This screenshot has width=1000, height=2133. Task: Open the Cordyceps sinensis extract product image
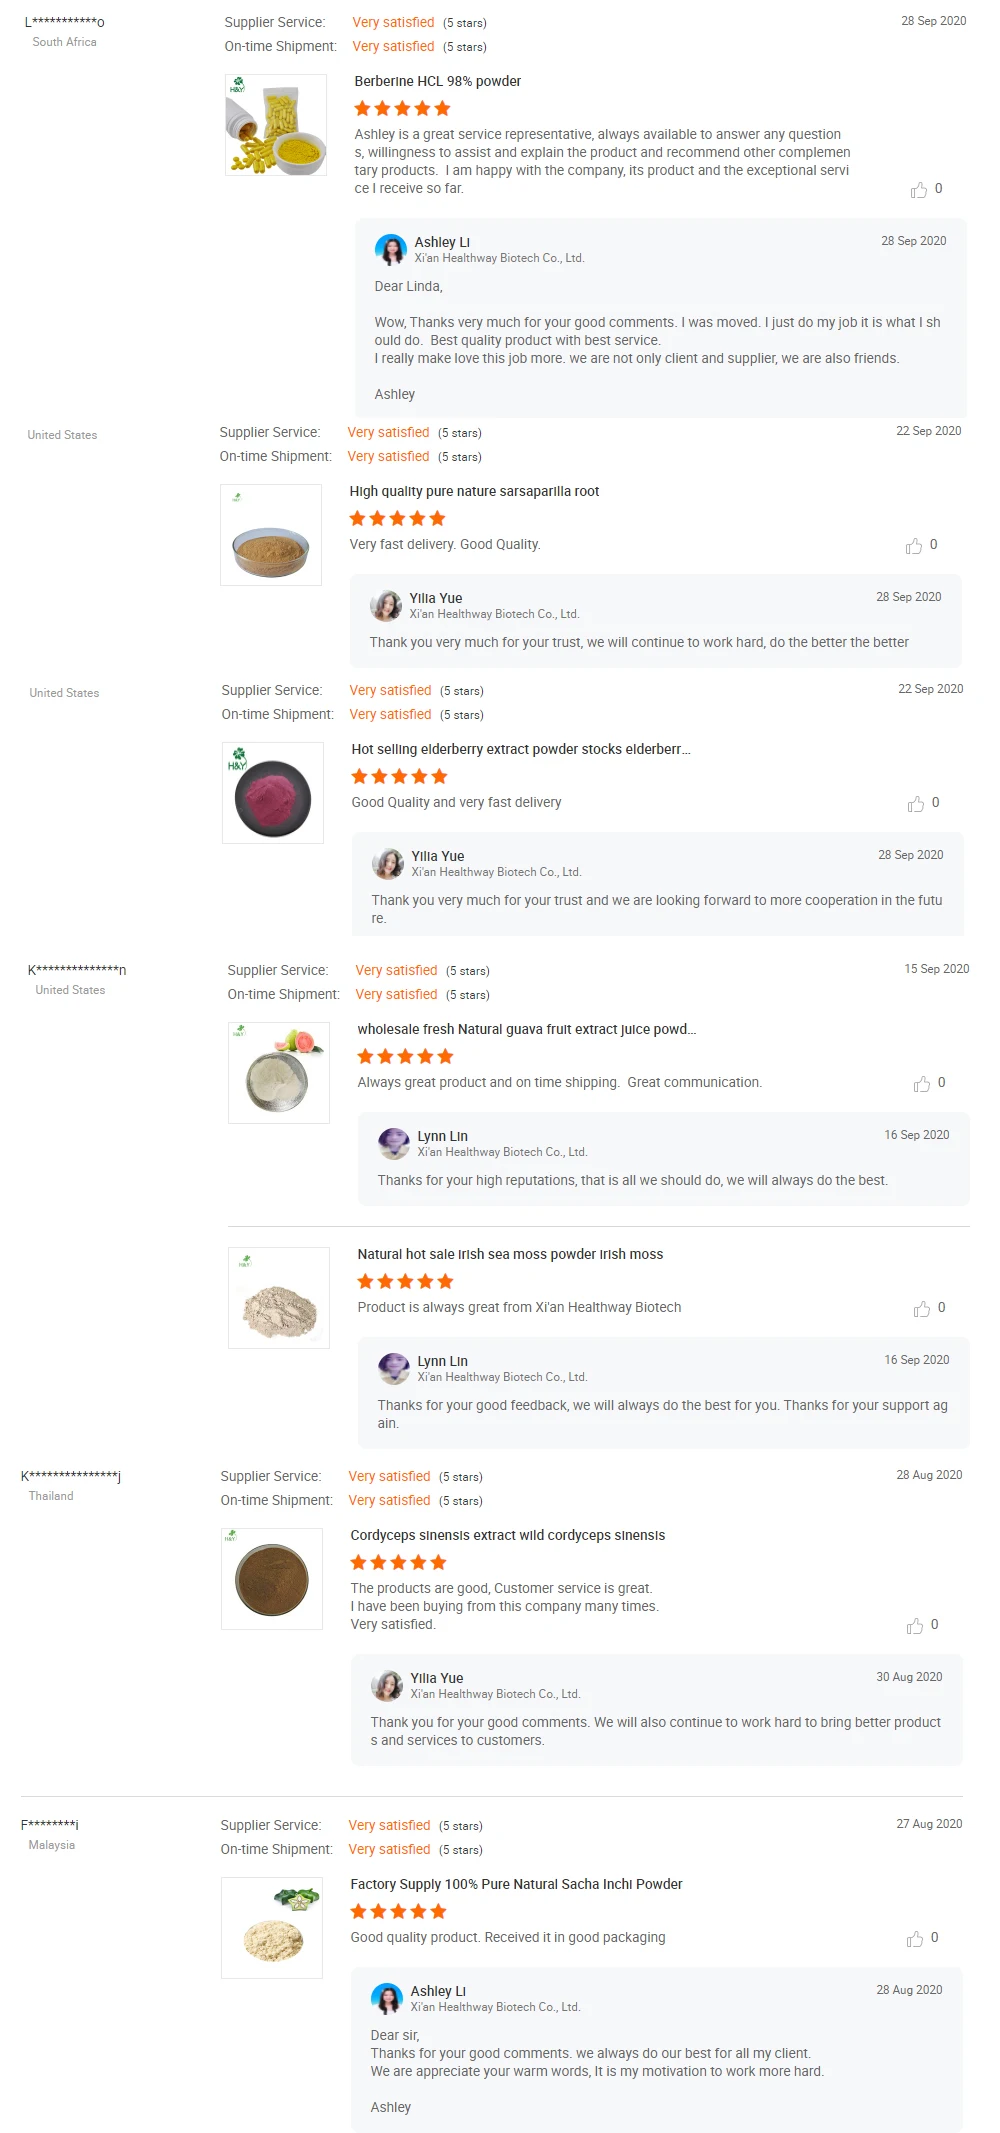click(x=272, y=1579)
